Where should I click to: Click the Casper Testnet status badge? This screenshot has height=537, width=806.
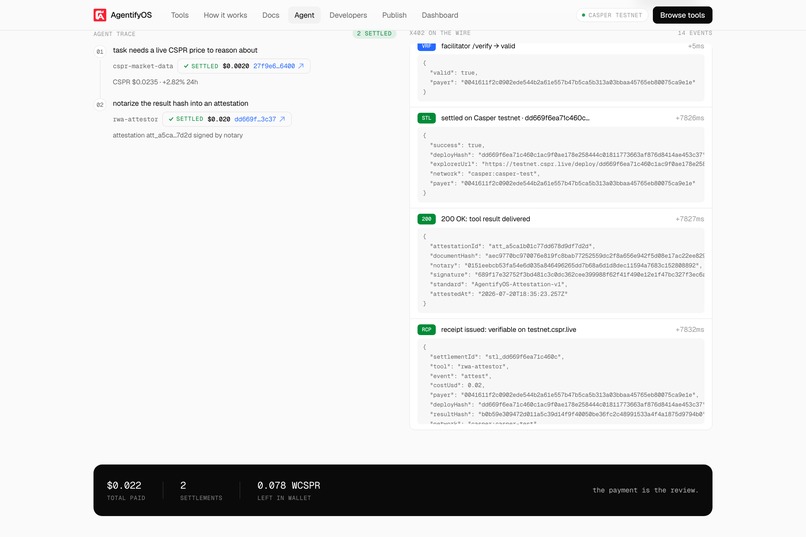[612, 15]
